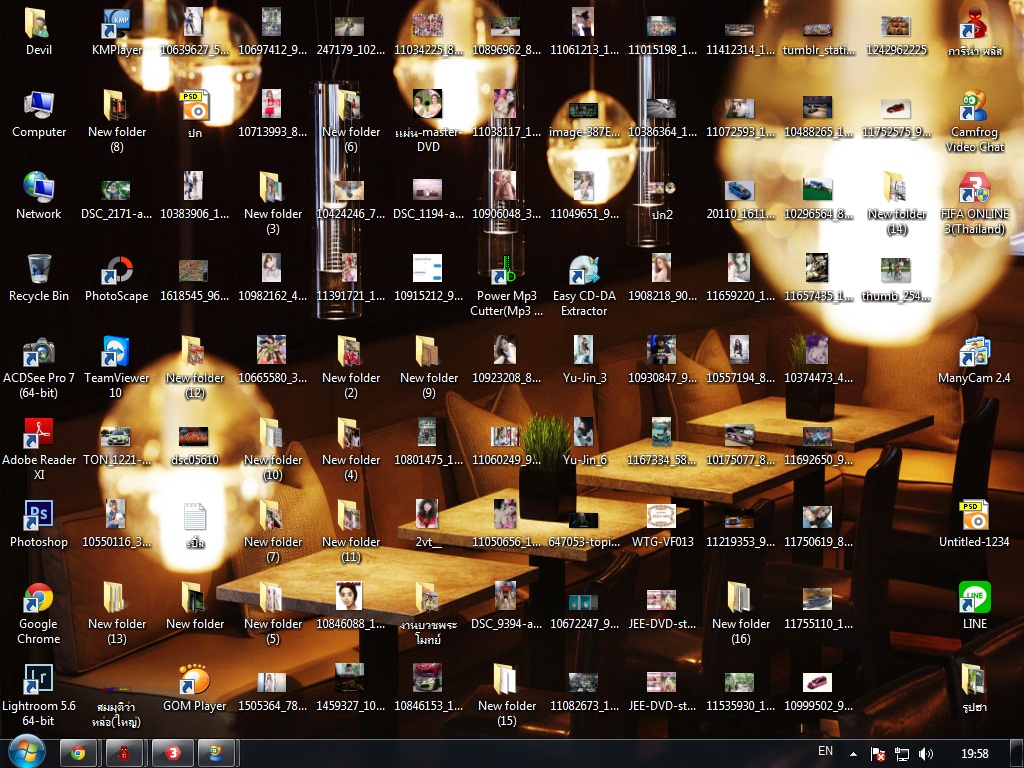Select the ปก PSD file
This screenshot has height=768, width=1024.
[x=195, y=114]
